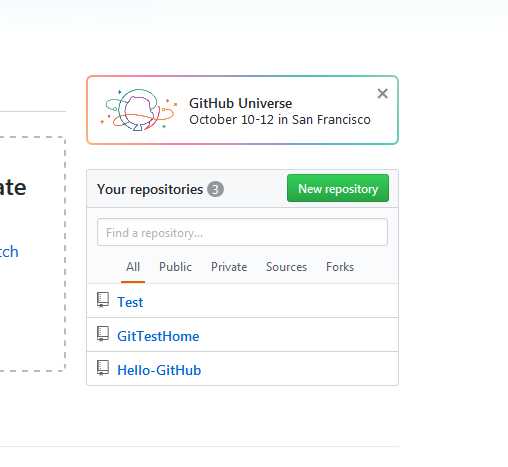Open the GitTestHome repository link
This screenshot has width=508, height=467.
[158, 336]
